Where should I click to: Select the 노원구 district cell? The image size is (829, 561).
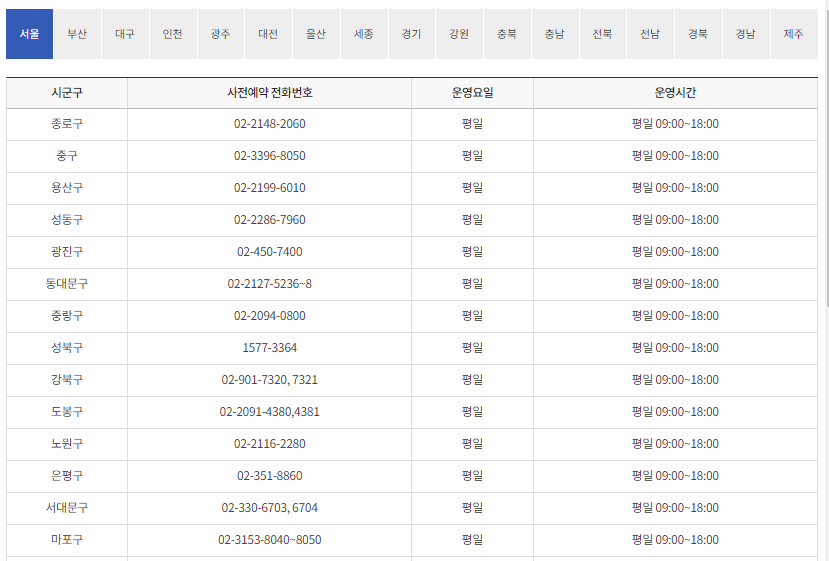pos(67,444)
